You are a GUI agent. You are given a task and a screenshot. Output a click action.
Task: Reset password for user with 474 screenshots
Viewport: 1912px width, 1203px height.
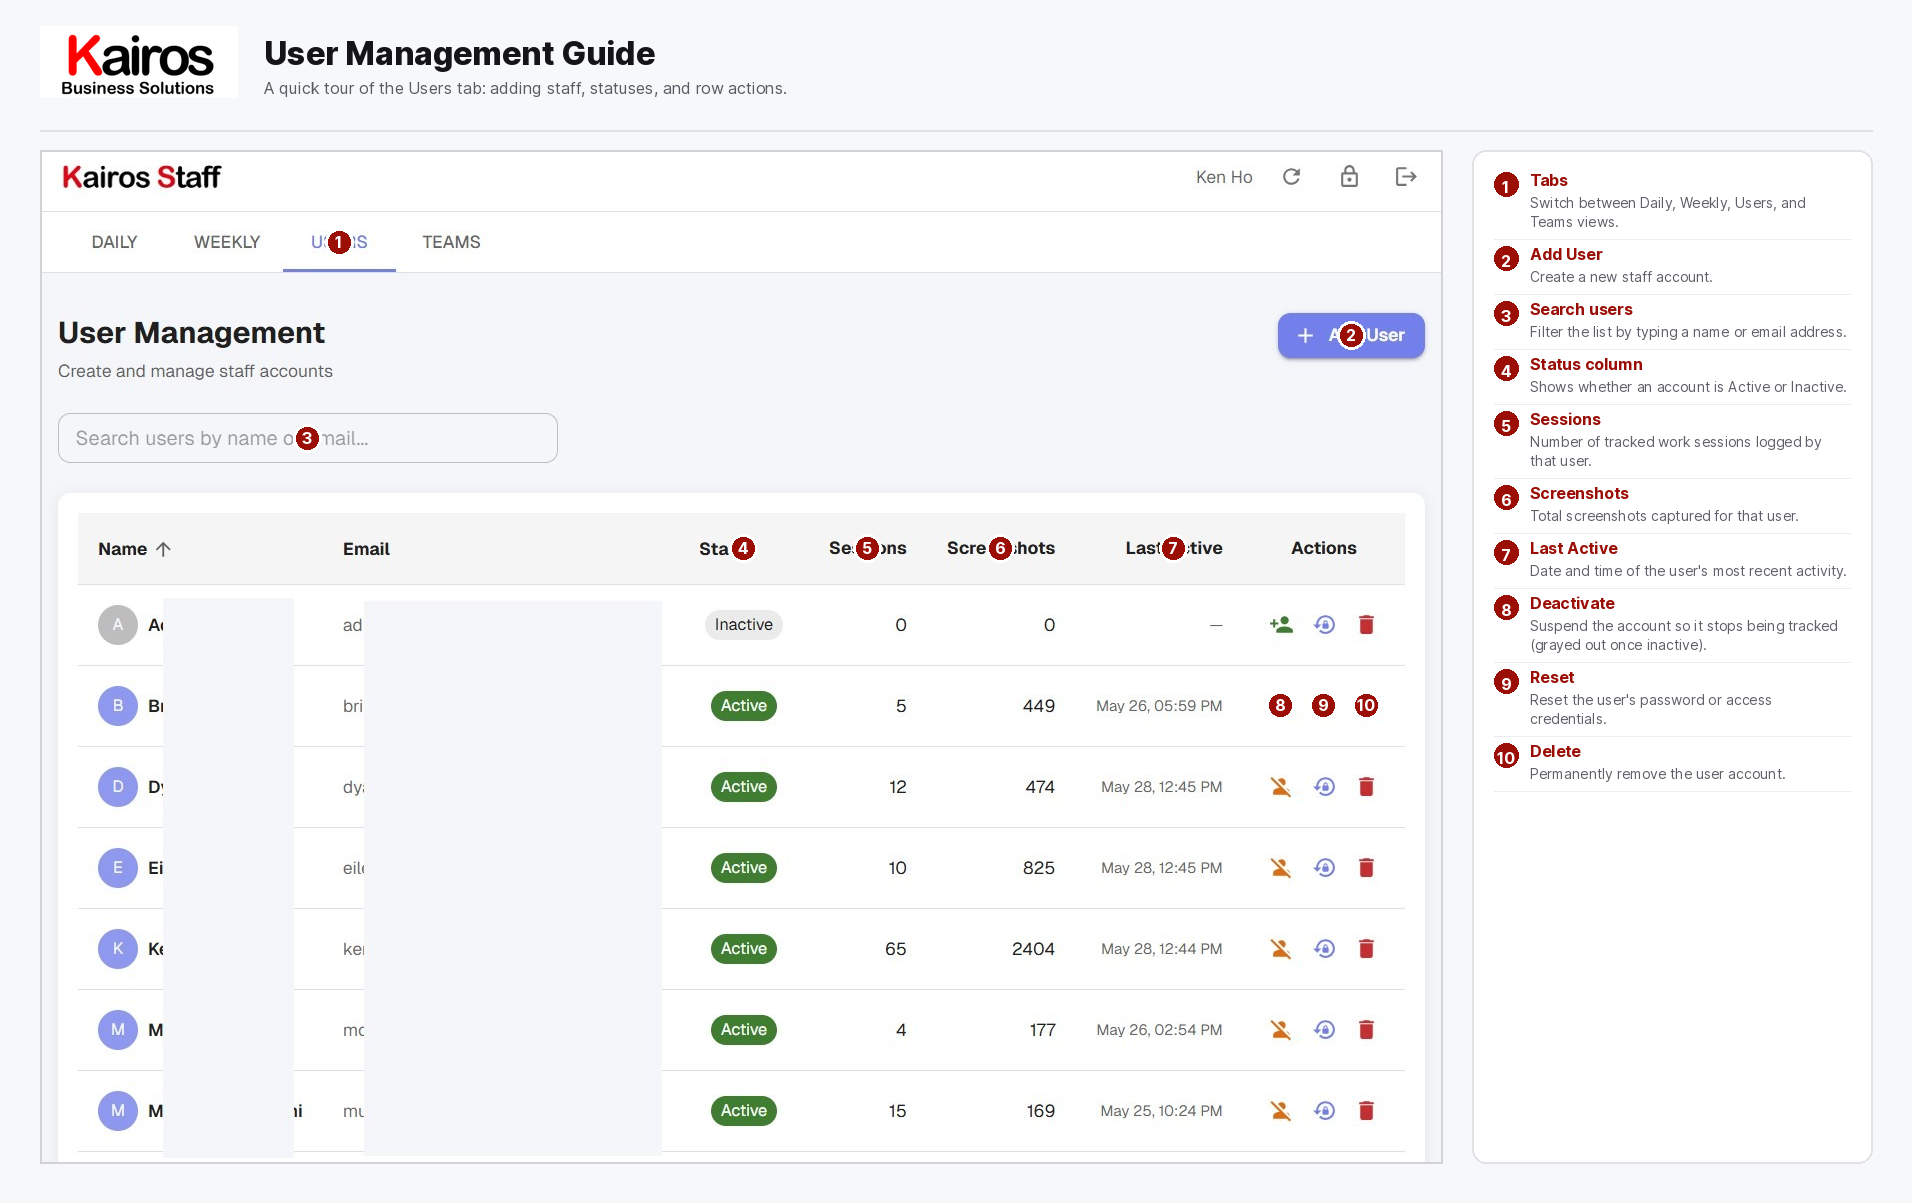(1324, 787)
